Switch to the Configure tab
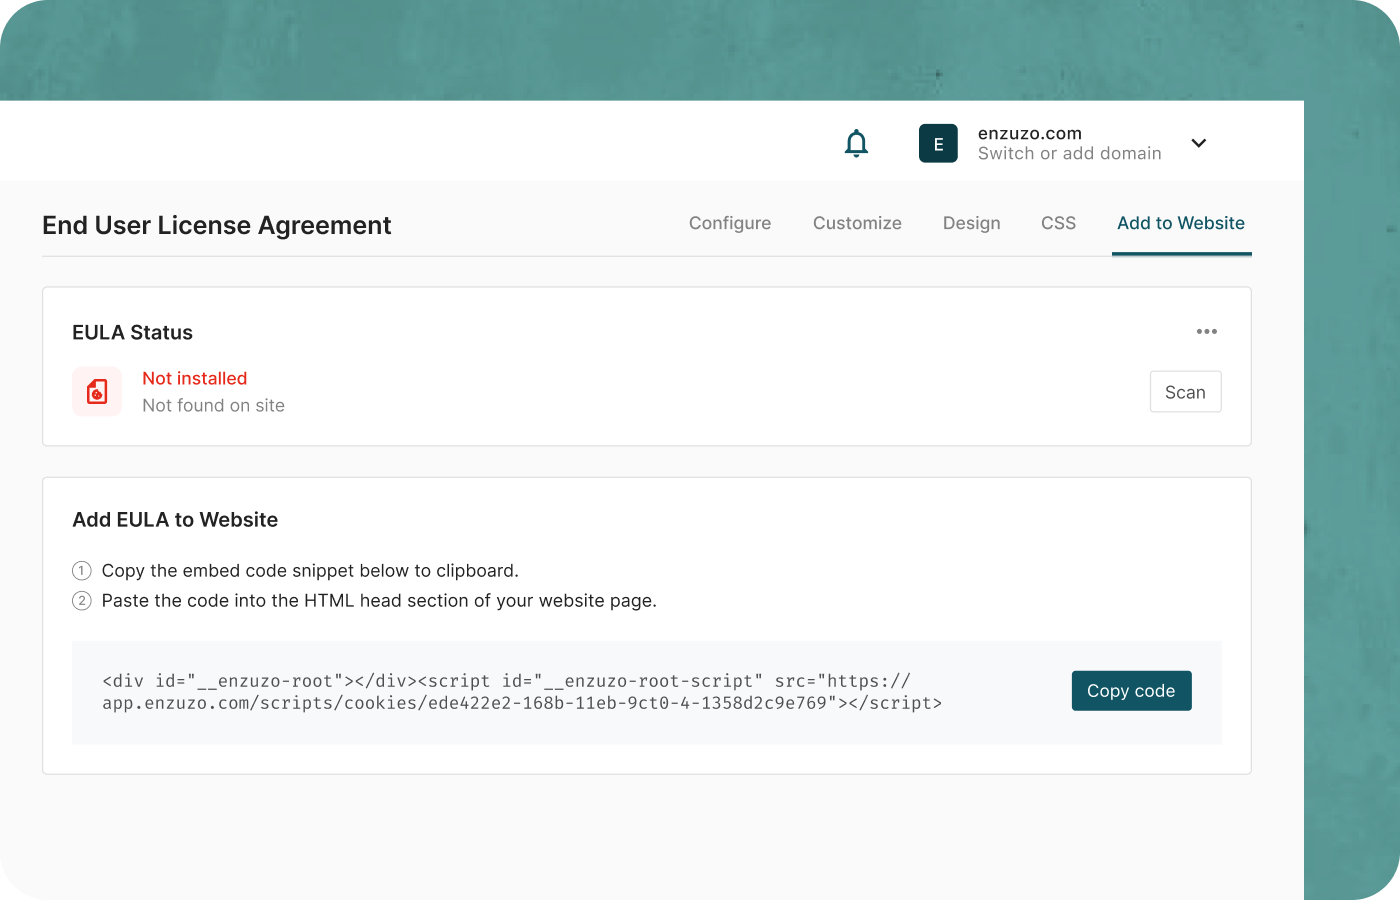 (729, 223)
